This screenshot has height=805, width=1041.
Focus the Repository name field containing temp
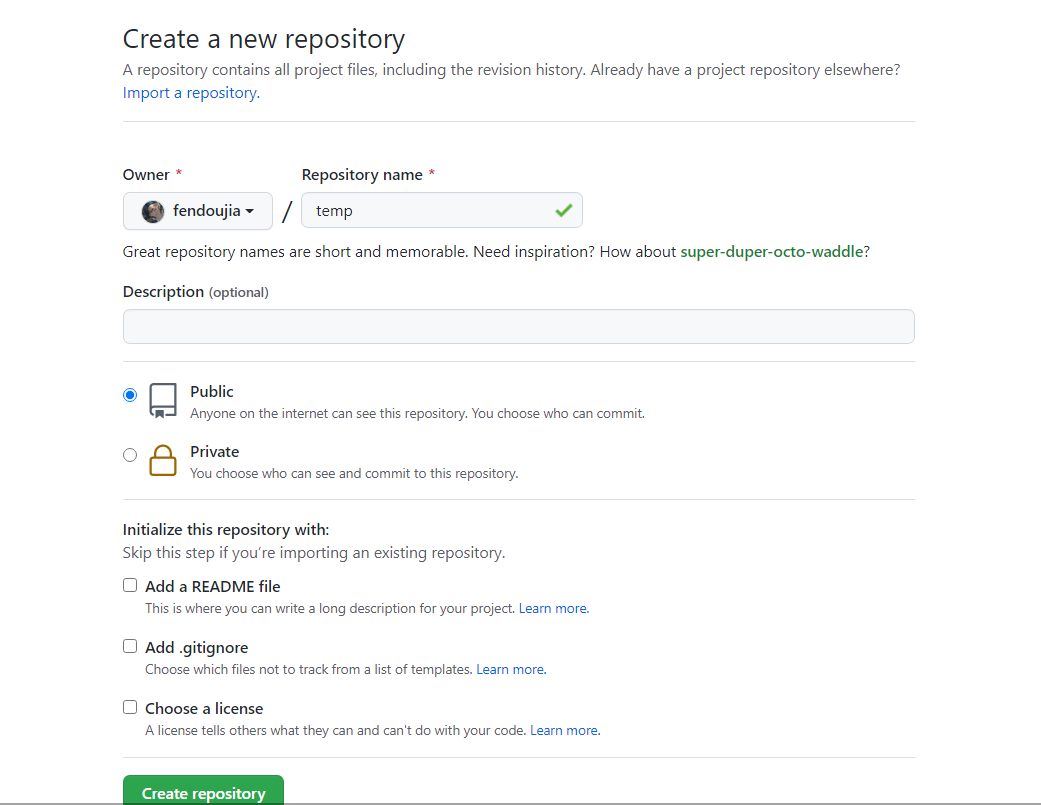pos(441,210)
